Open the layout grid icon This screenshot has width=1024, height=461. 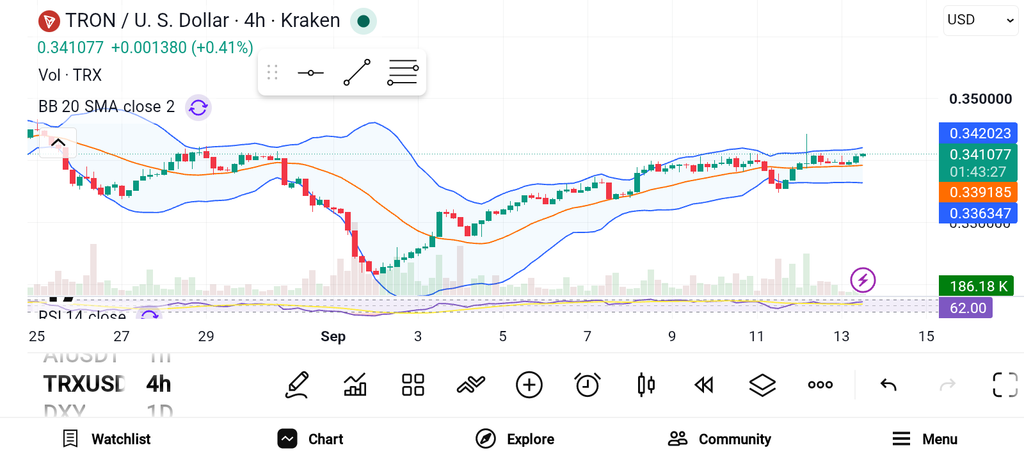coord(413,385)
